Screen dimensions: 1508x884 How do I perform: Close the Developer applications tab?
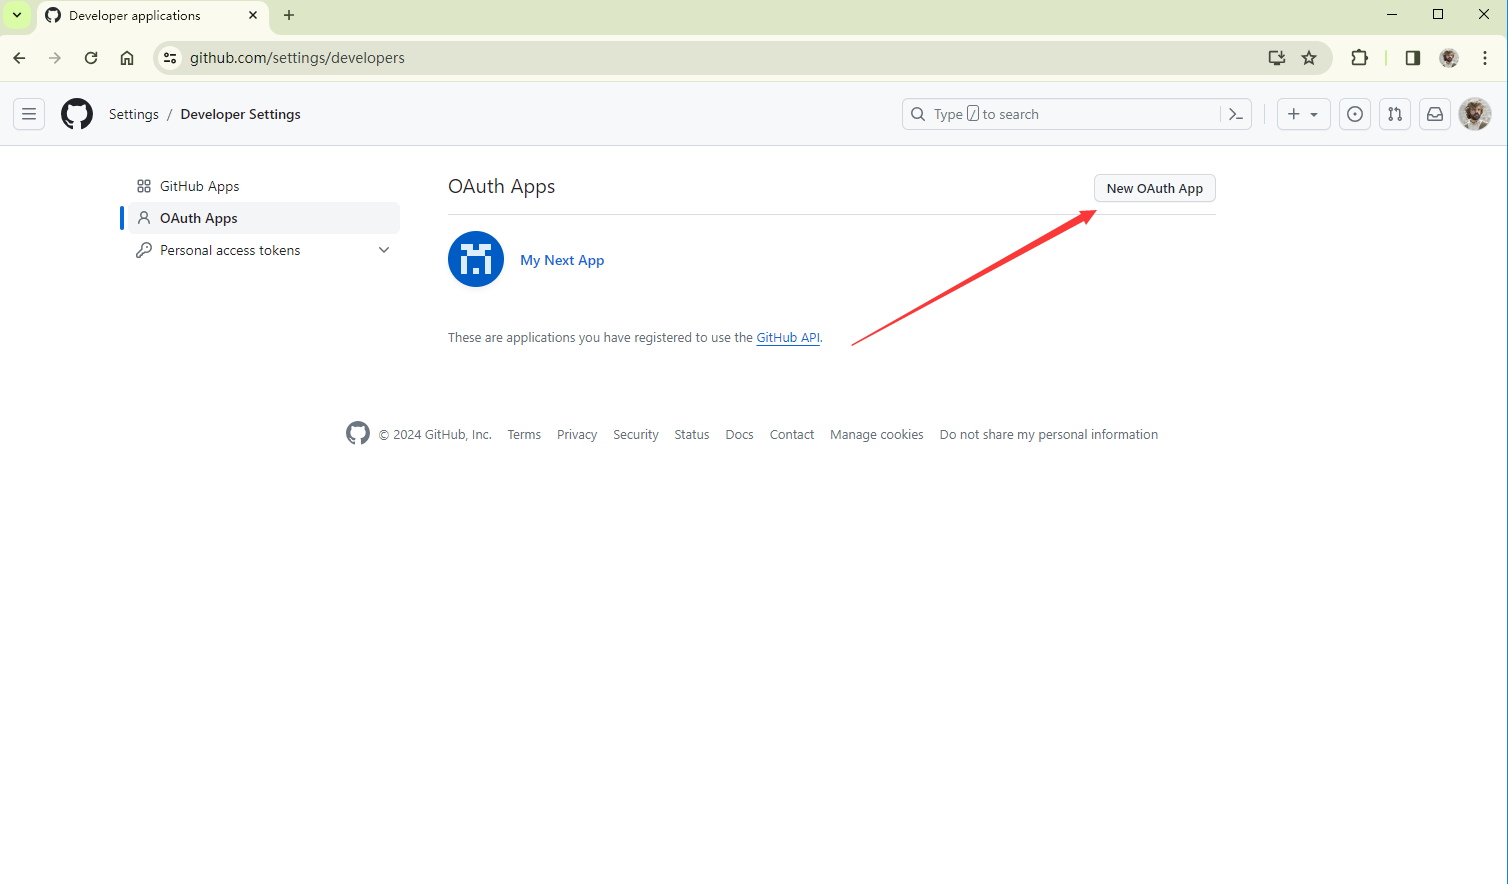click(x=253, y=15)
